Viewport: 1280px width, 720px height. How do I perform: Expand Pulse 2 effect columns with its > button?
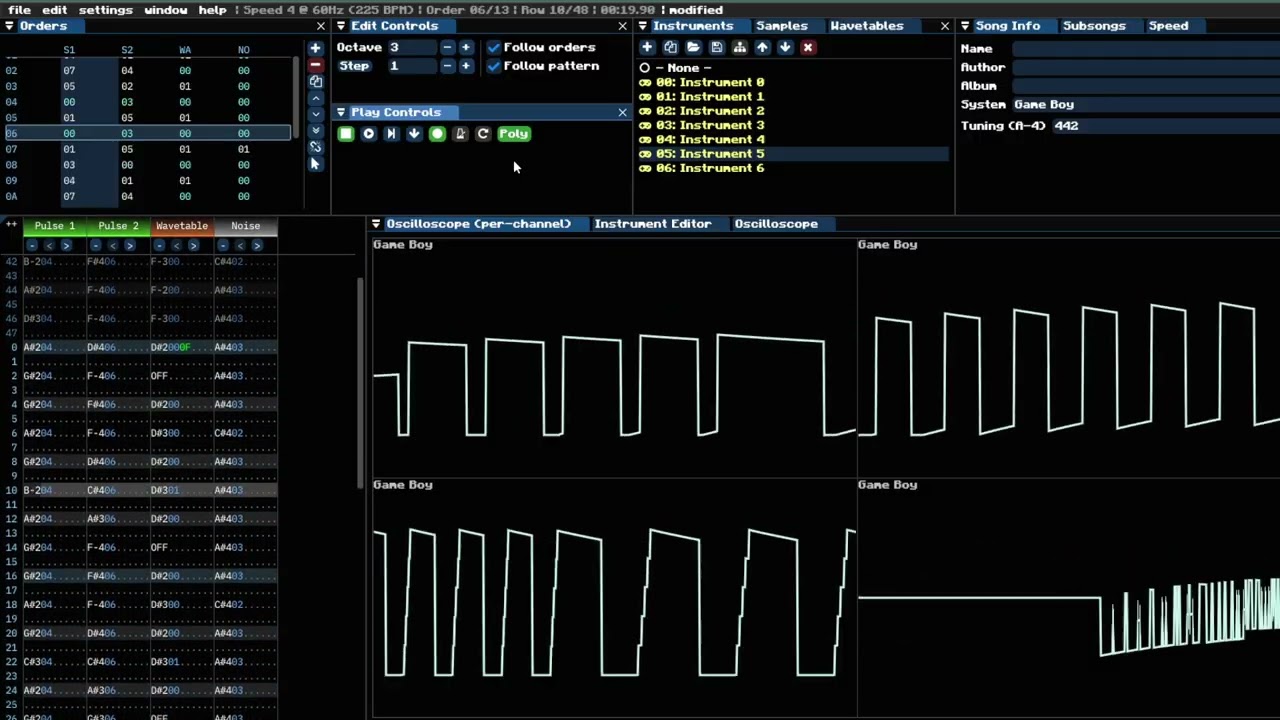tap(130, 246)
